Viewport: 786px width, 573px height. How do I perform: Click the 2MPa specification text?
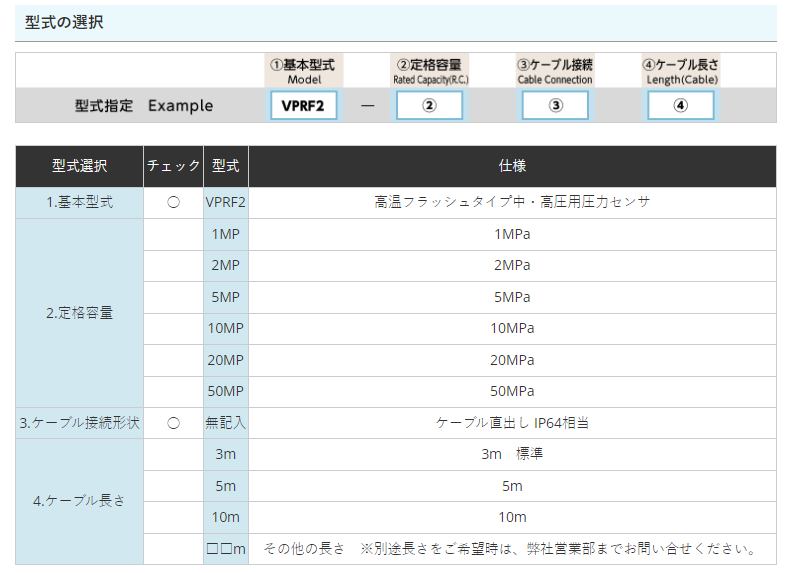(x=512, y=265)
